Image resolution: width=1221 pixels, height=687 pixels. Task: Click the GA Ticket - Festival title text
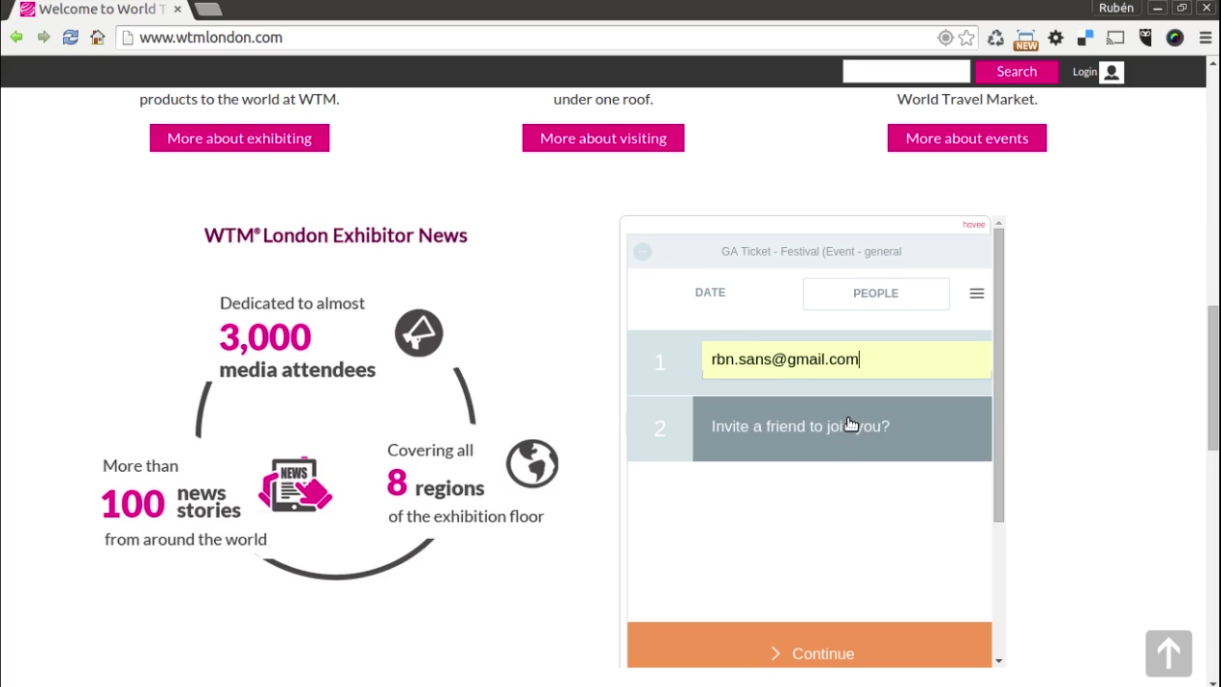[811, 252]
